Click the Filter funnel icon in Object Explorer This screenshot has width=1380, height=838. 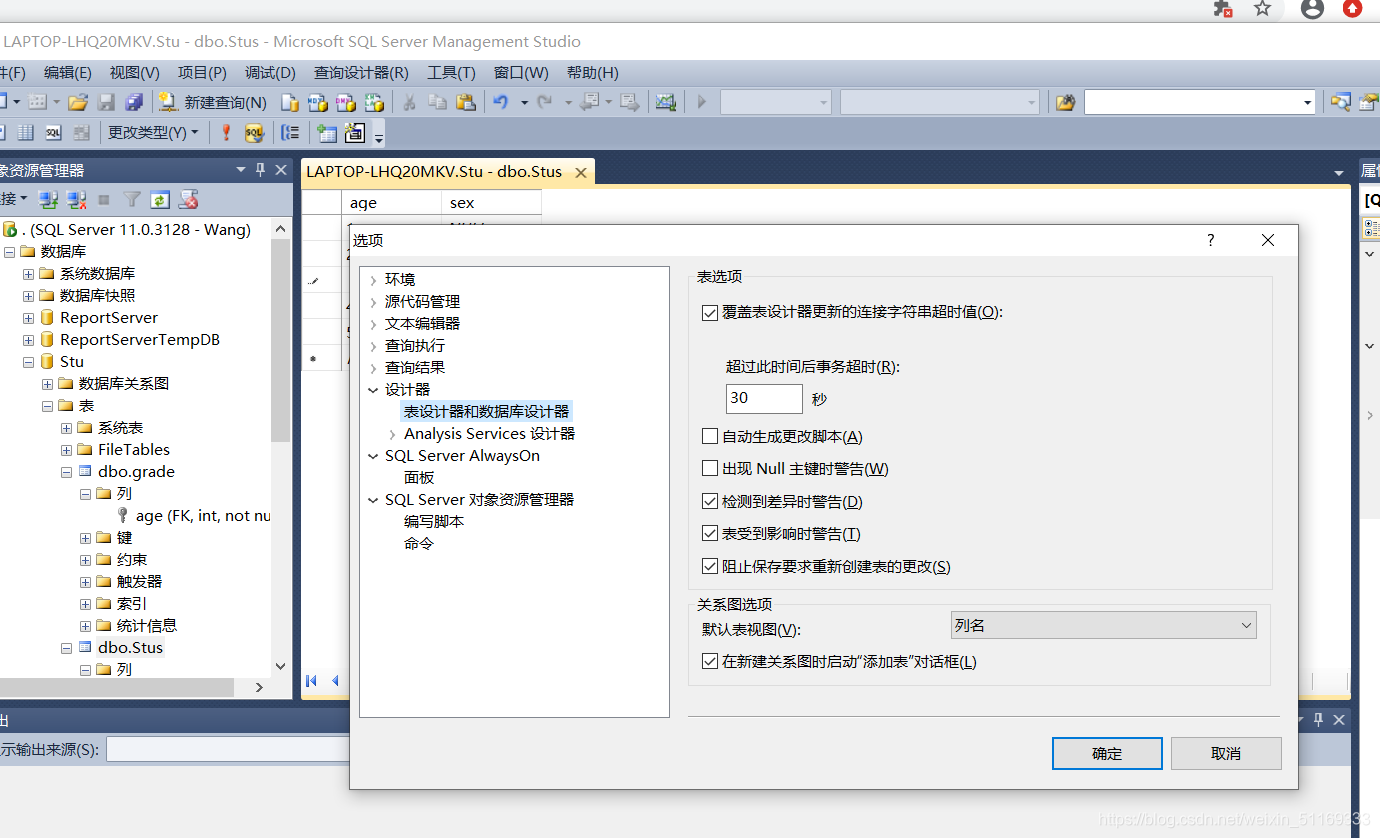(x=132, y=200)
